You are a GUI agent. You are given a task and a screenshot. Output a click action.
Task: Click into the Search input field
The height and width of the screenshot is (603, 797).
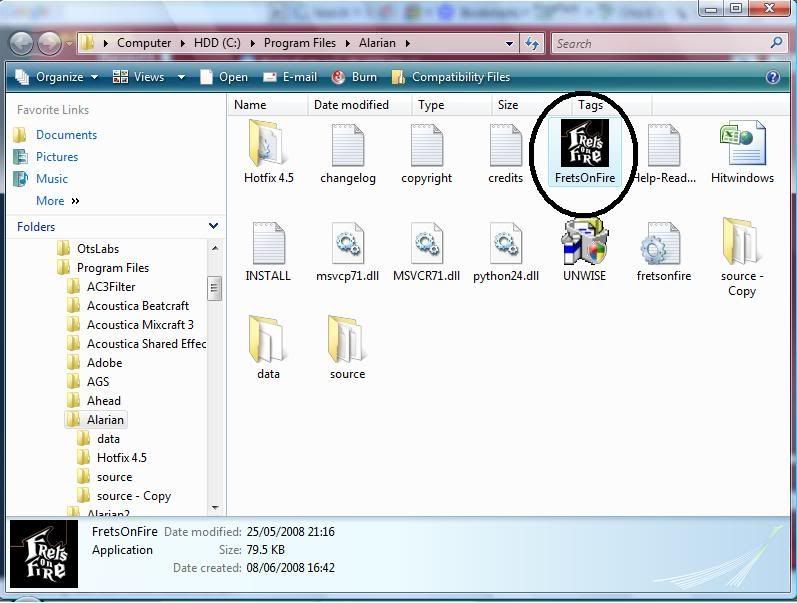[661, 43]
